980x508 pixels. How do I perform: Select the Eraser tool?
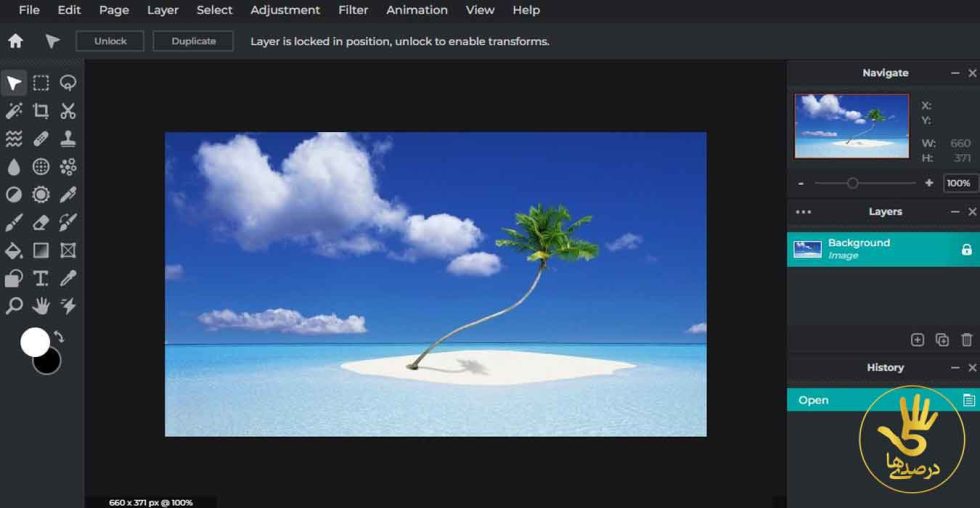pos(41,222)
